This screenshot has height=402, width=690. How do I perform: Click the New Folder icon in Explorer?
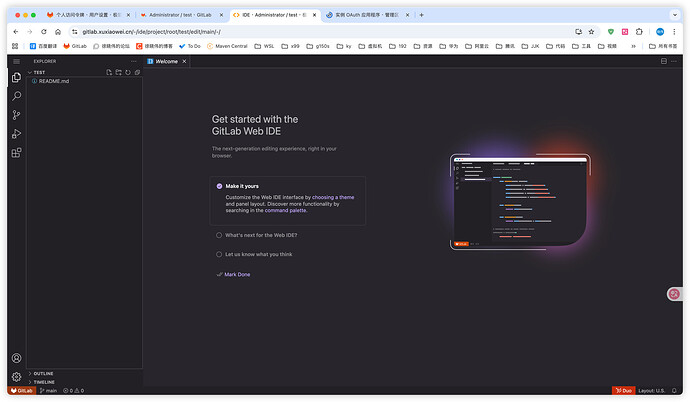click(x=118, y=72)
